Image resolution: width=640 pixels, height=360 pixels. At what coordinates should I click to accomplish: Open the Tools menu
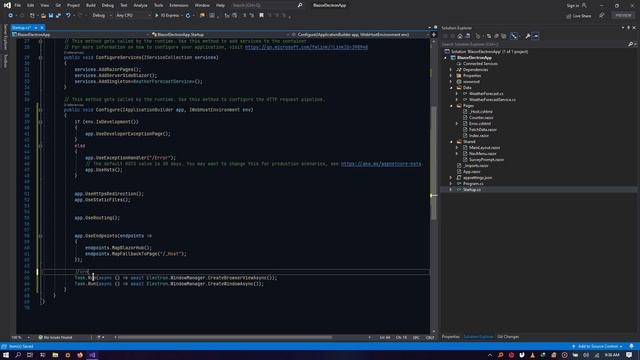click(158, 5)
